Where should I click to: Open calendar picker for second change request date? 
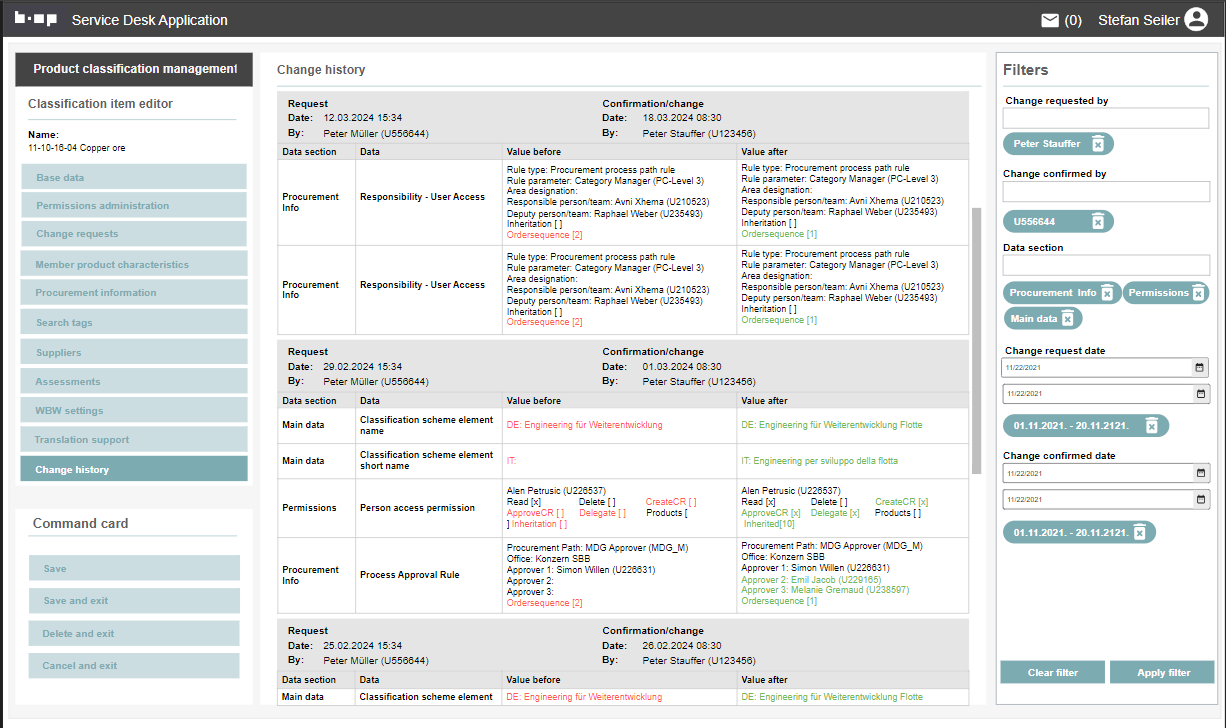[1199, 394]
